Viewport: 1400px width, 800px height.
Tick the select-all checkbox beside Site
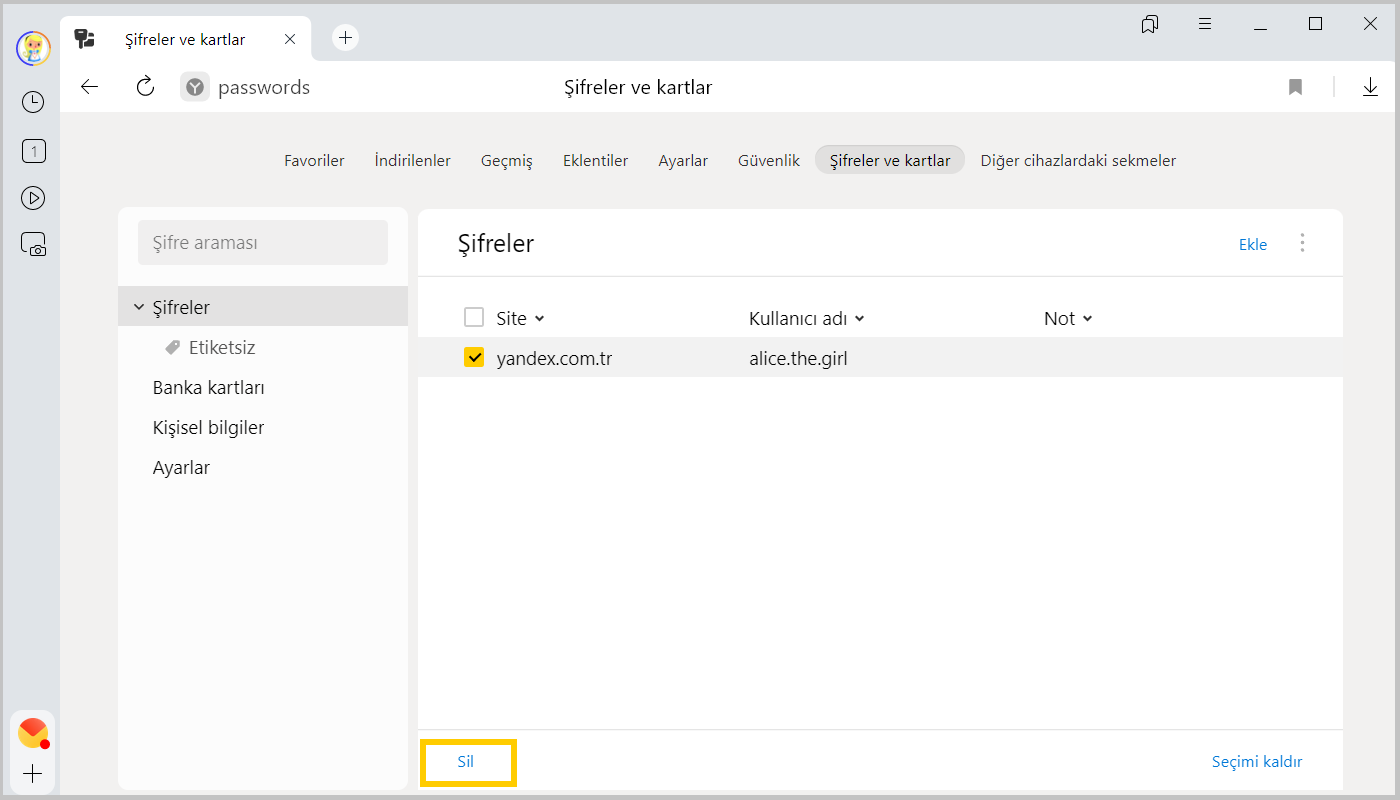[474, 318]
